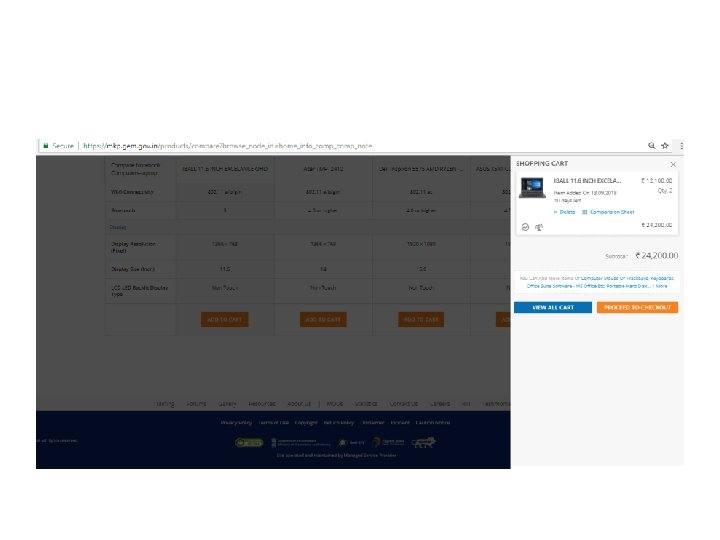720x540 pixels.
Task: Add the Acer laptop column to cart
Action: tap(323, 320)
